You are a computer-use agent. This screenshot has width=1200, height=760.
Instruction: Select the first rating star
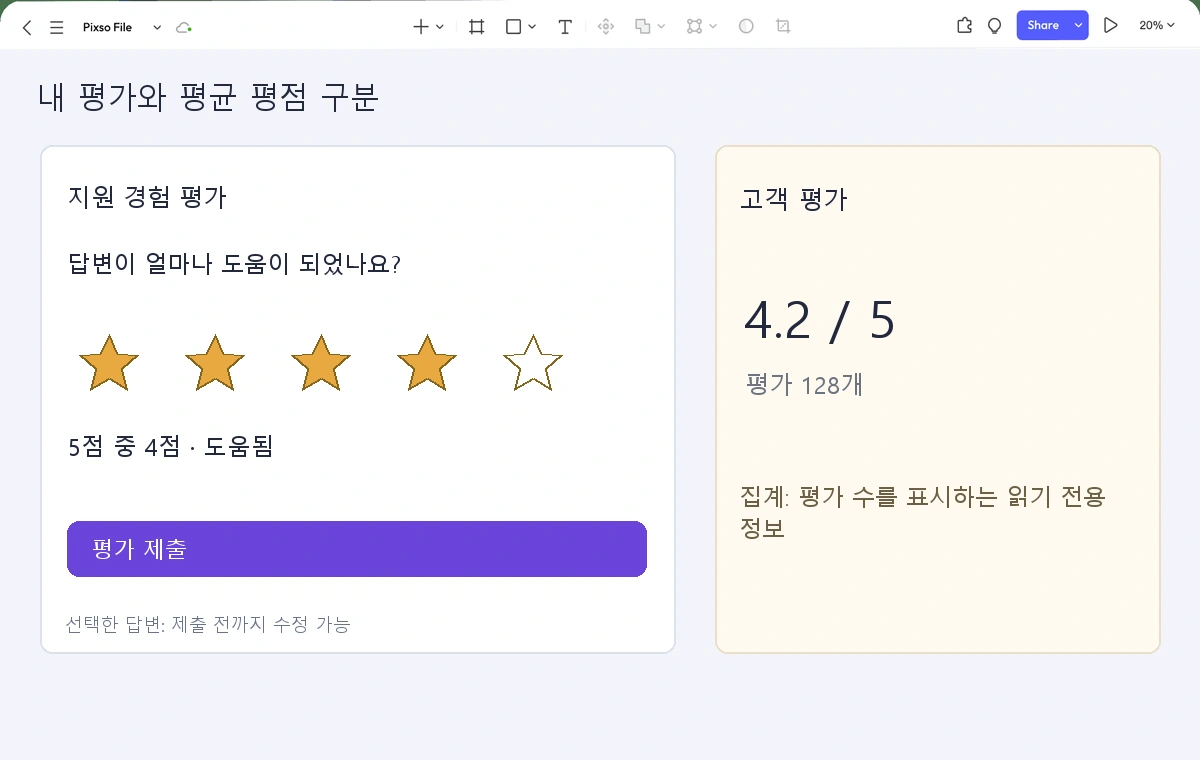pos(108,363)
